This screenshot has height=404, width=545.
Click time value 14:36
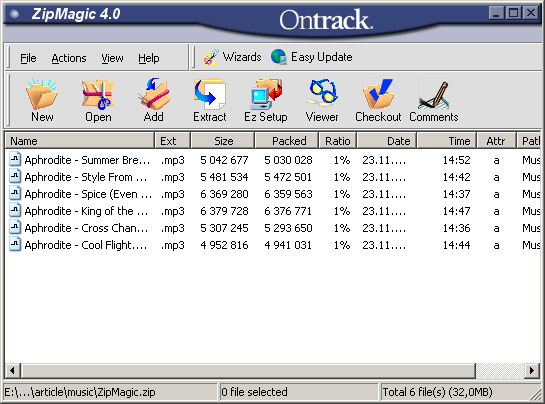click(456, 228)
